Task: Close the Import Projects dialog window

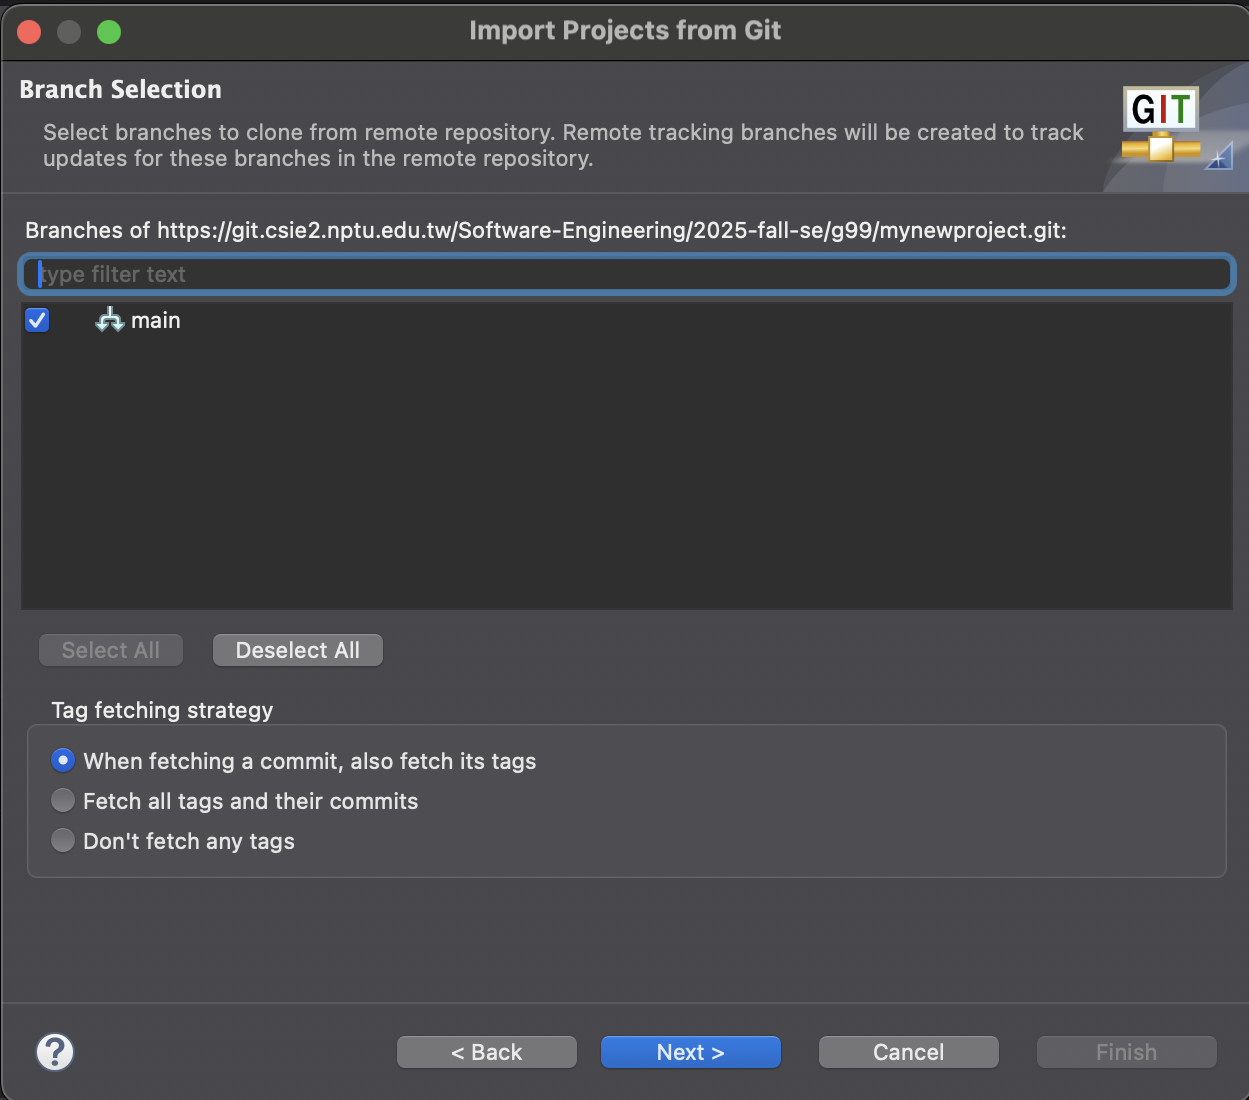Action: (30, 32)
